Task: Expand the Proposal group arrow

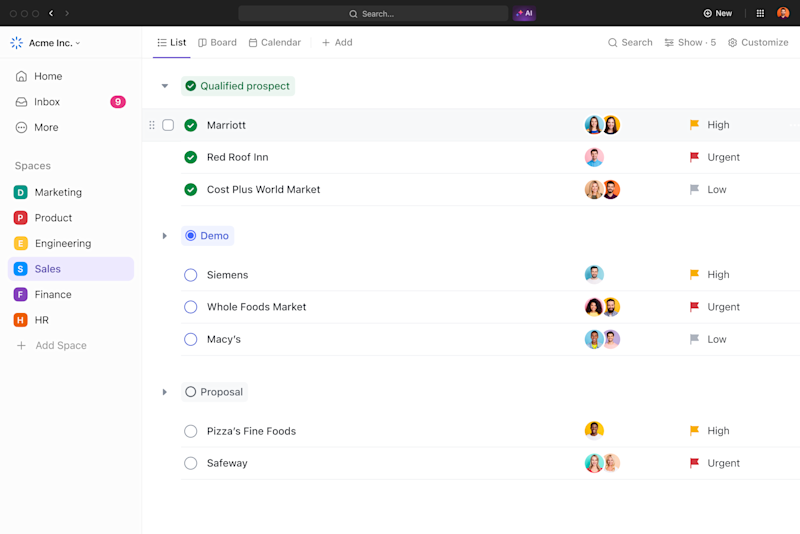Action: coord(165,392)
